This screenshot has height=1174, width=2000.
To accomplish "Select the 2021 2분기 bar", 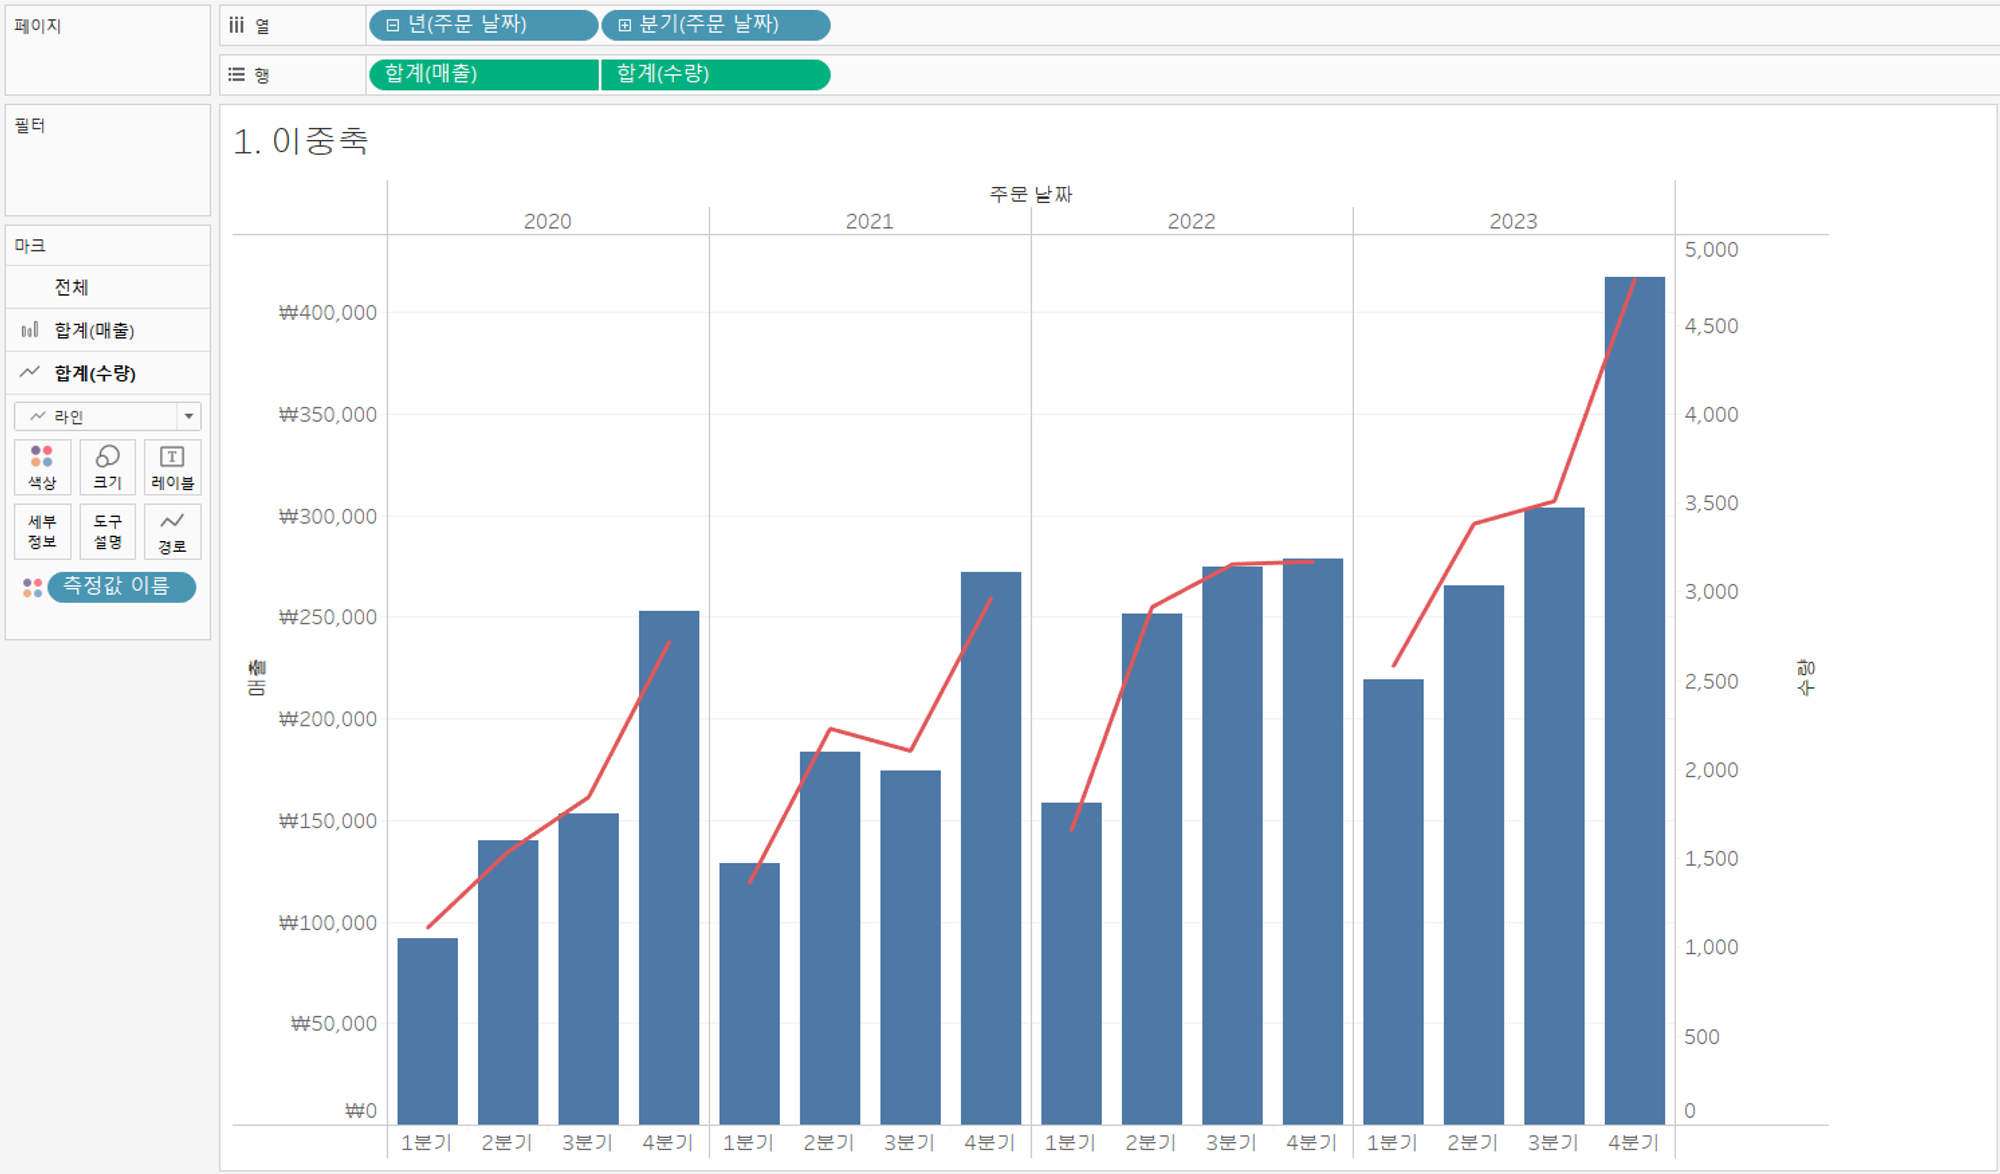I will click(830, 938).
